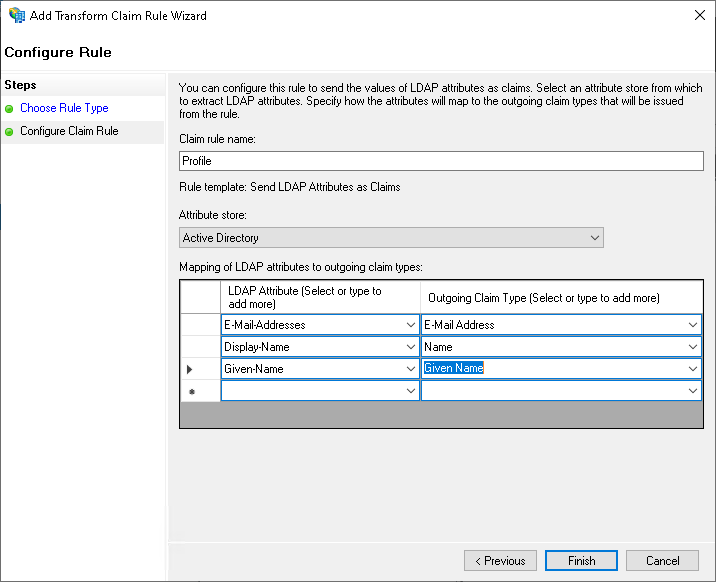Select the Configure Claim Rule step
The height and width of the screenshot is (582, 716).
[69, 132]
